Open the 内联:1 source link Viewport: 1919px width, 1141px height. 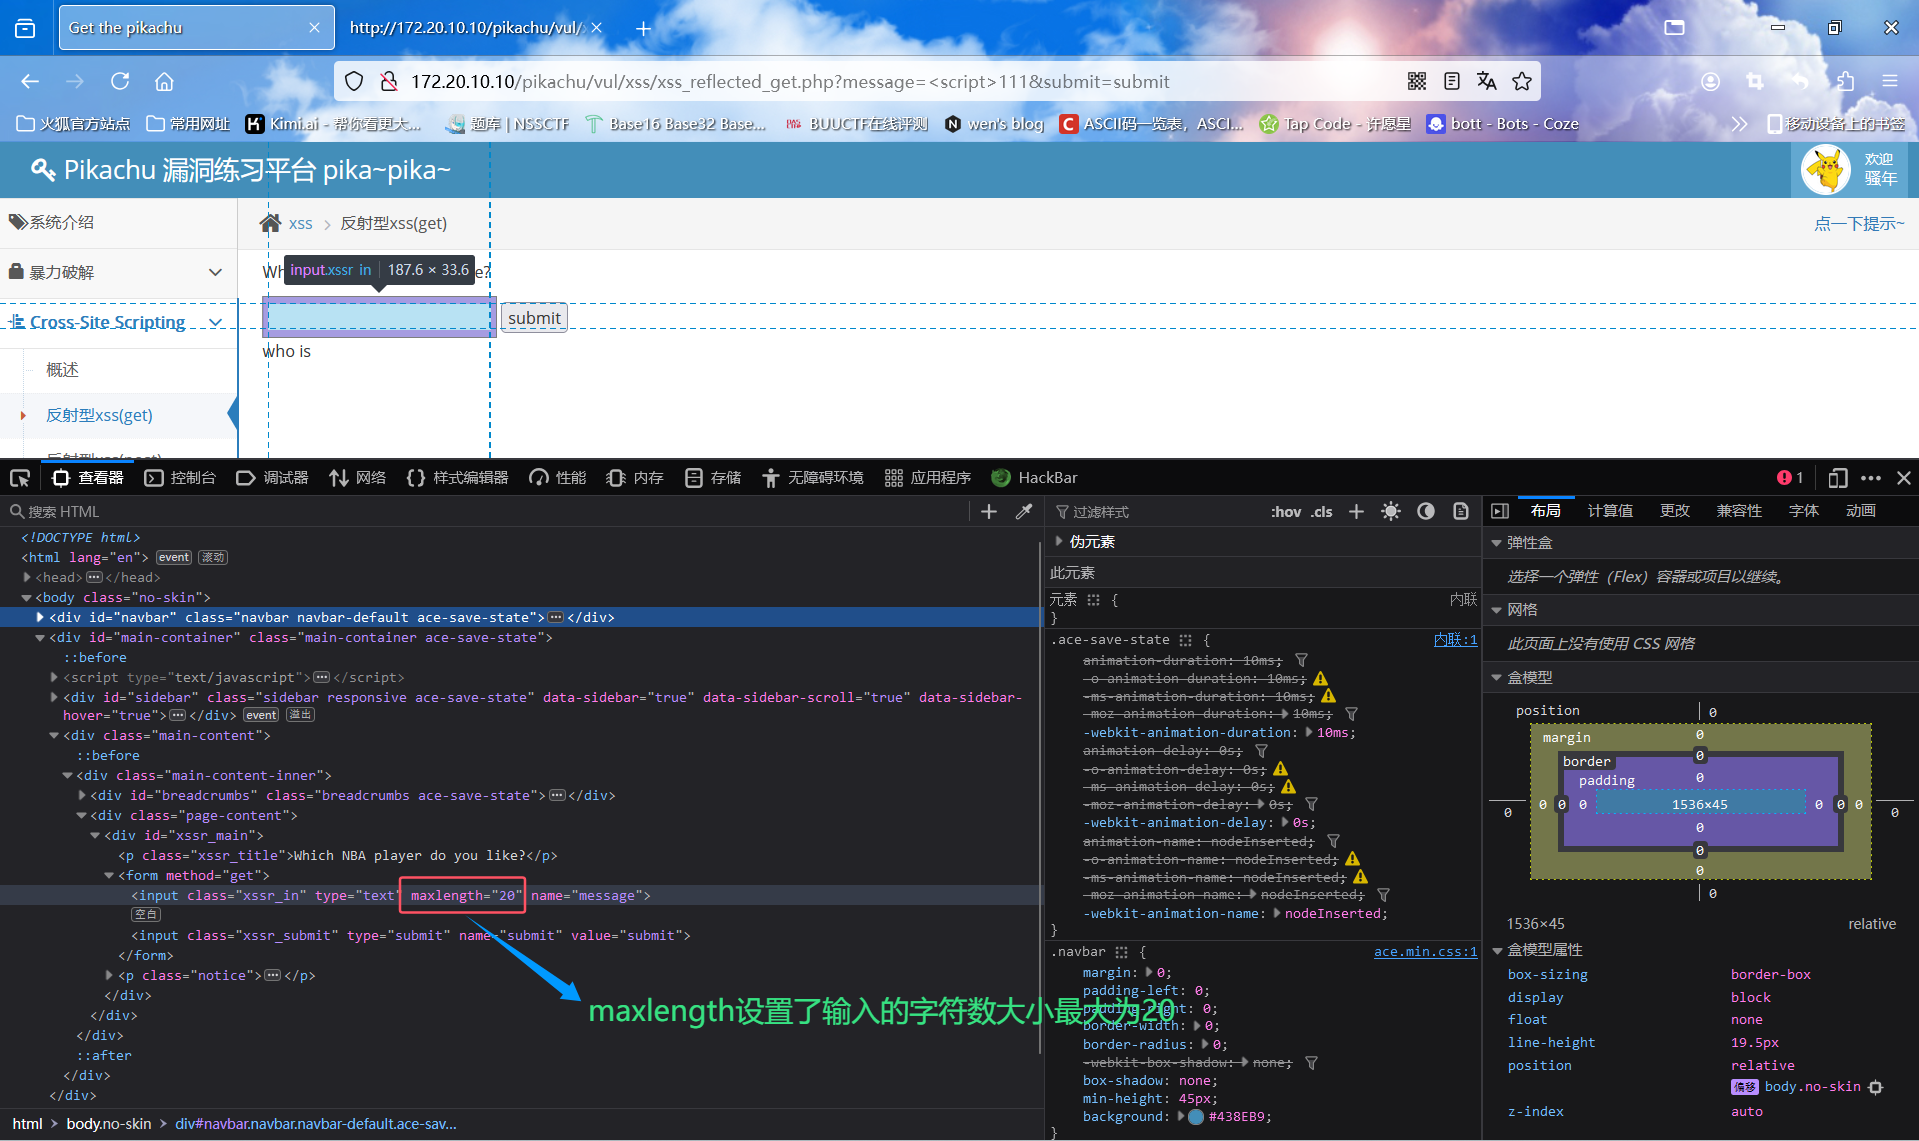pyautogui.click(x=1455, y=640)
